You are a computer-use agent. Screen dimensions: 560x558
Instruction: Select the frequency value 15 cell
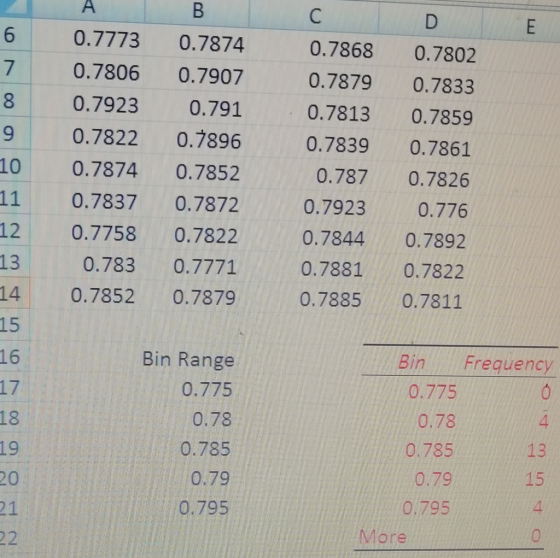click(x=534, y=479)
